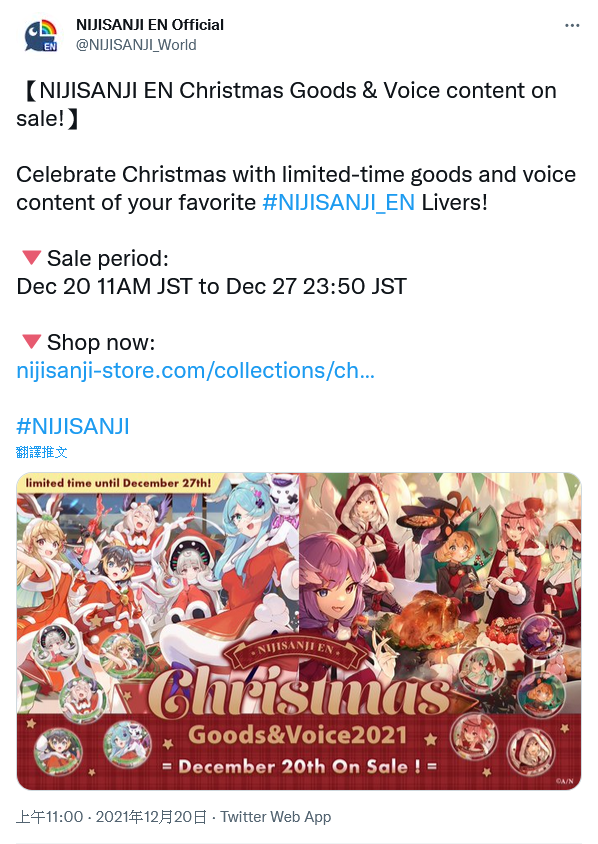Click the NIJISANJI EN Official display name

tap(150, 25)
